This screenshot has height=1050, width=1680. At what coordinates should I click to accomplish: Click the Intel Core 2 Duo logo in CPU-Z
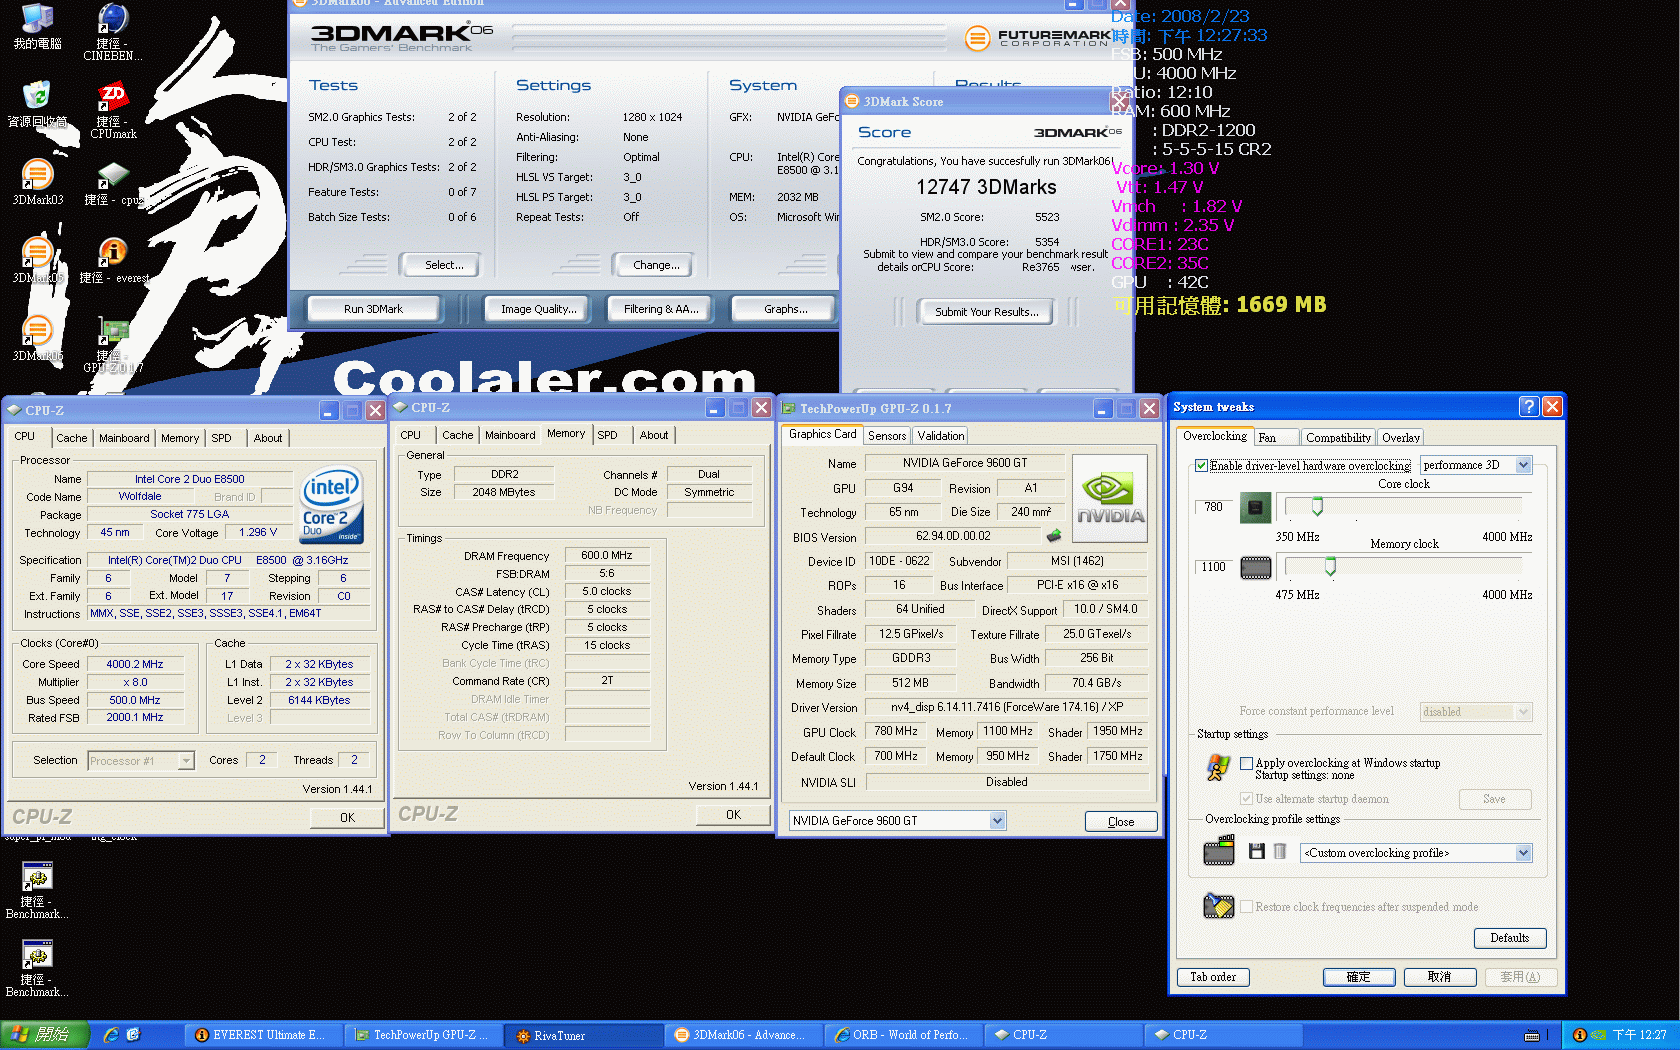pos(331,505)
